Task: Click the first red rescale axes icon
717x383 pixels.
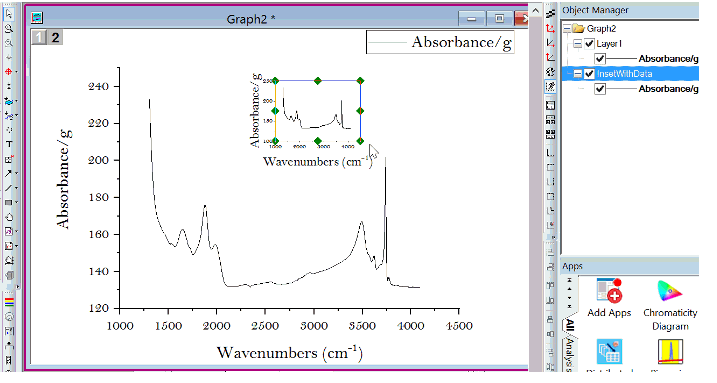Action: click(x=551, y=28)
